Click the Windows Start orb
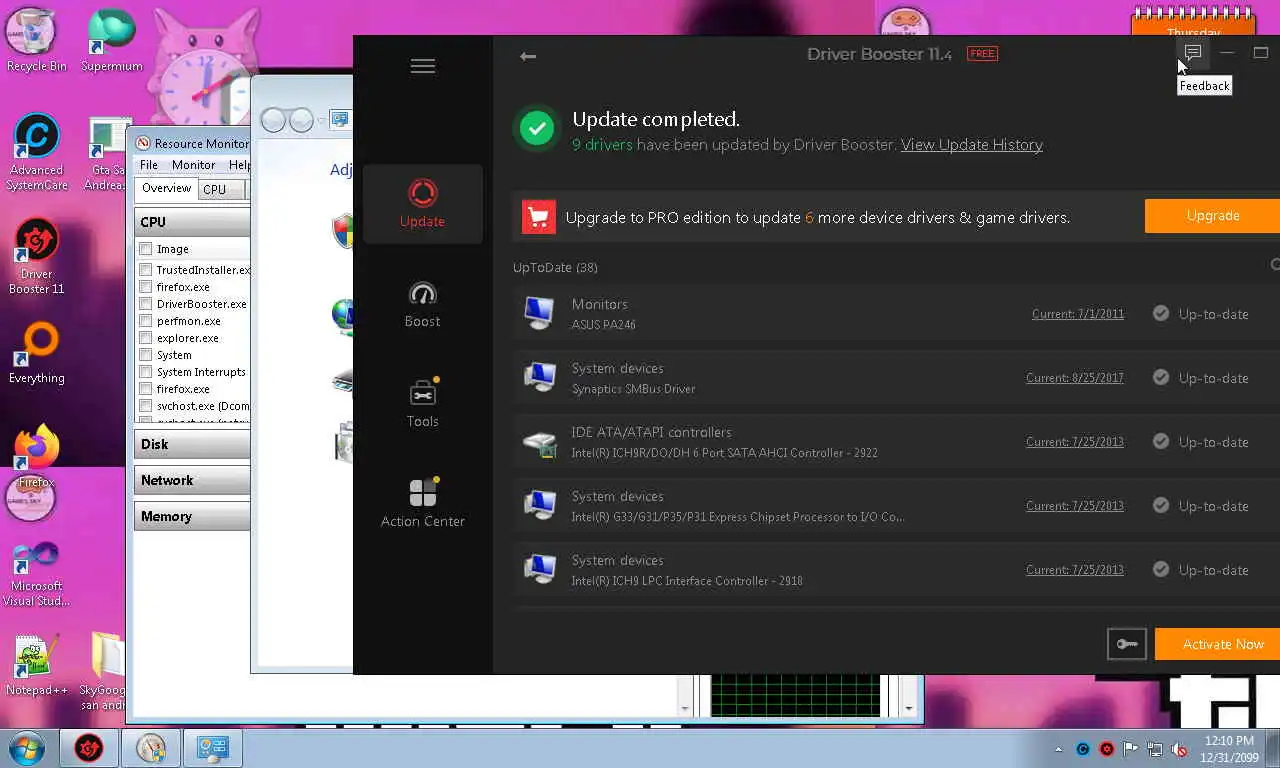Screen dimensions: 1280x768 pos(26,748)
